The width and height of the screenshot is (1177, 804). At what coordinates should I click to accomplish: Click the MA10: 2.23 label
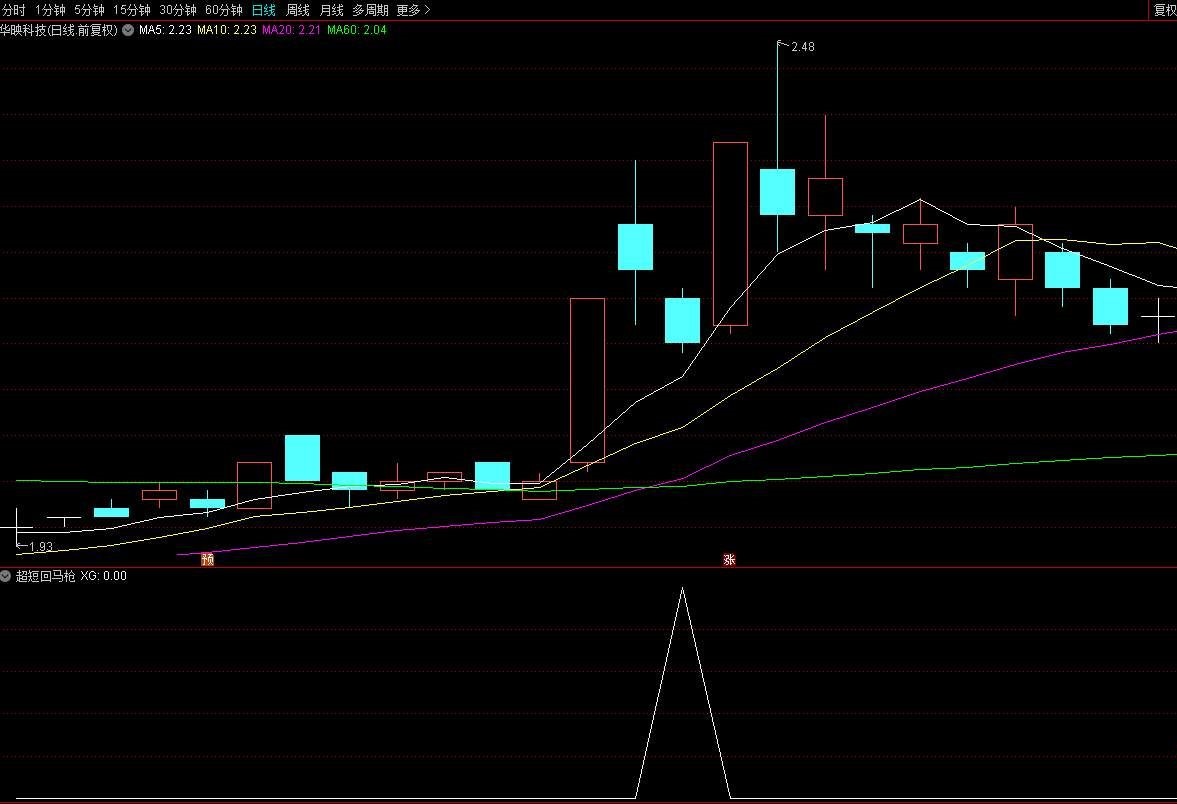click(x=227, y=30)
